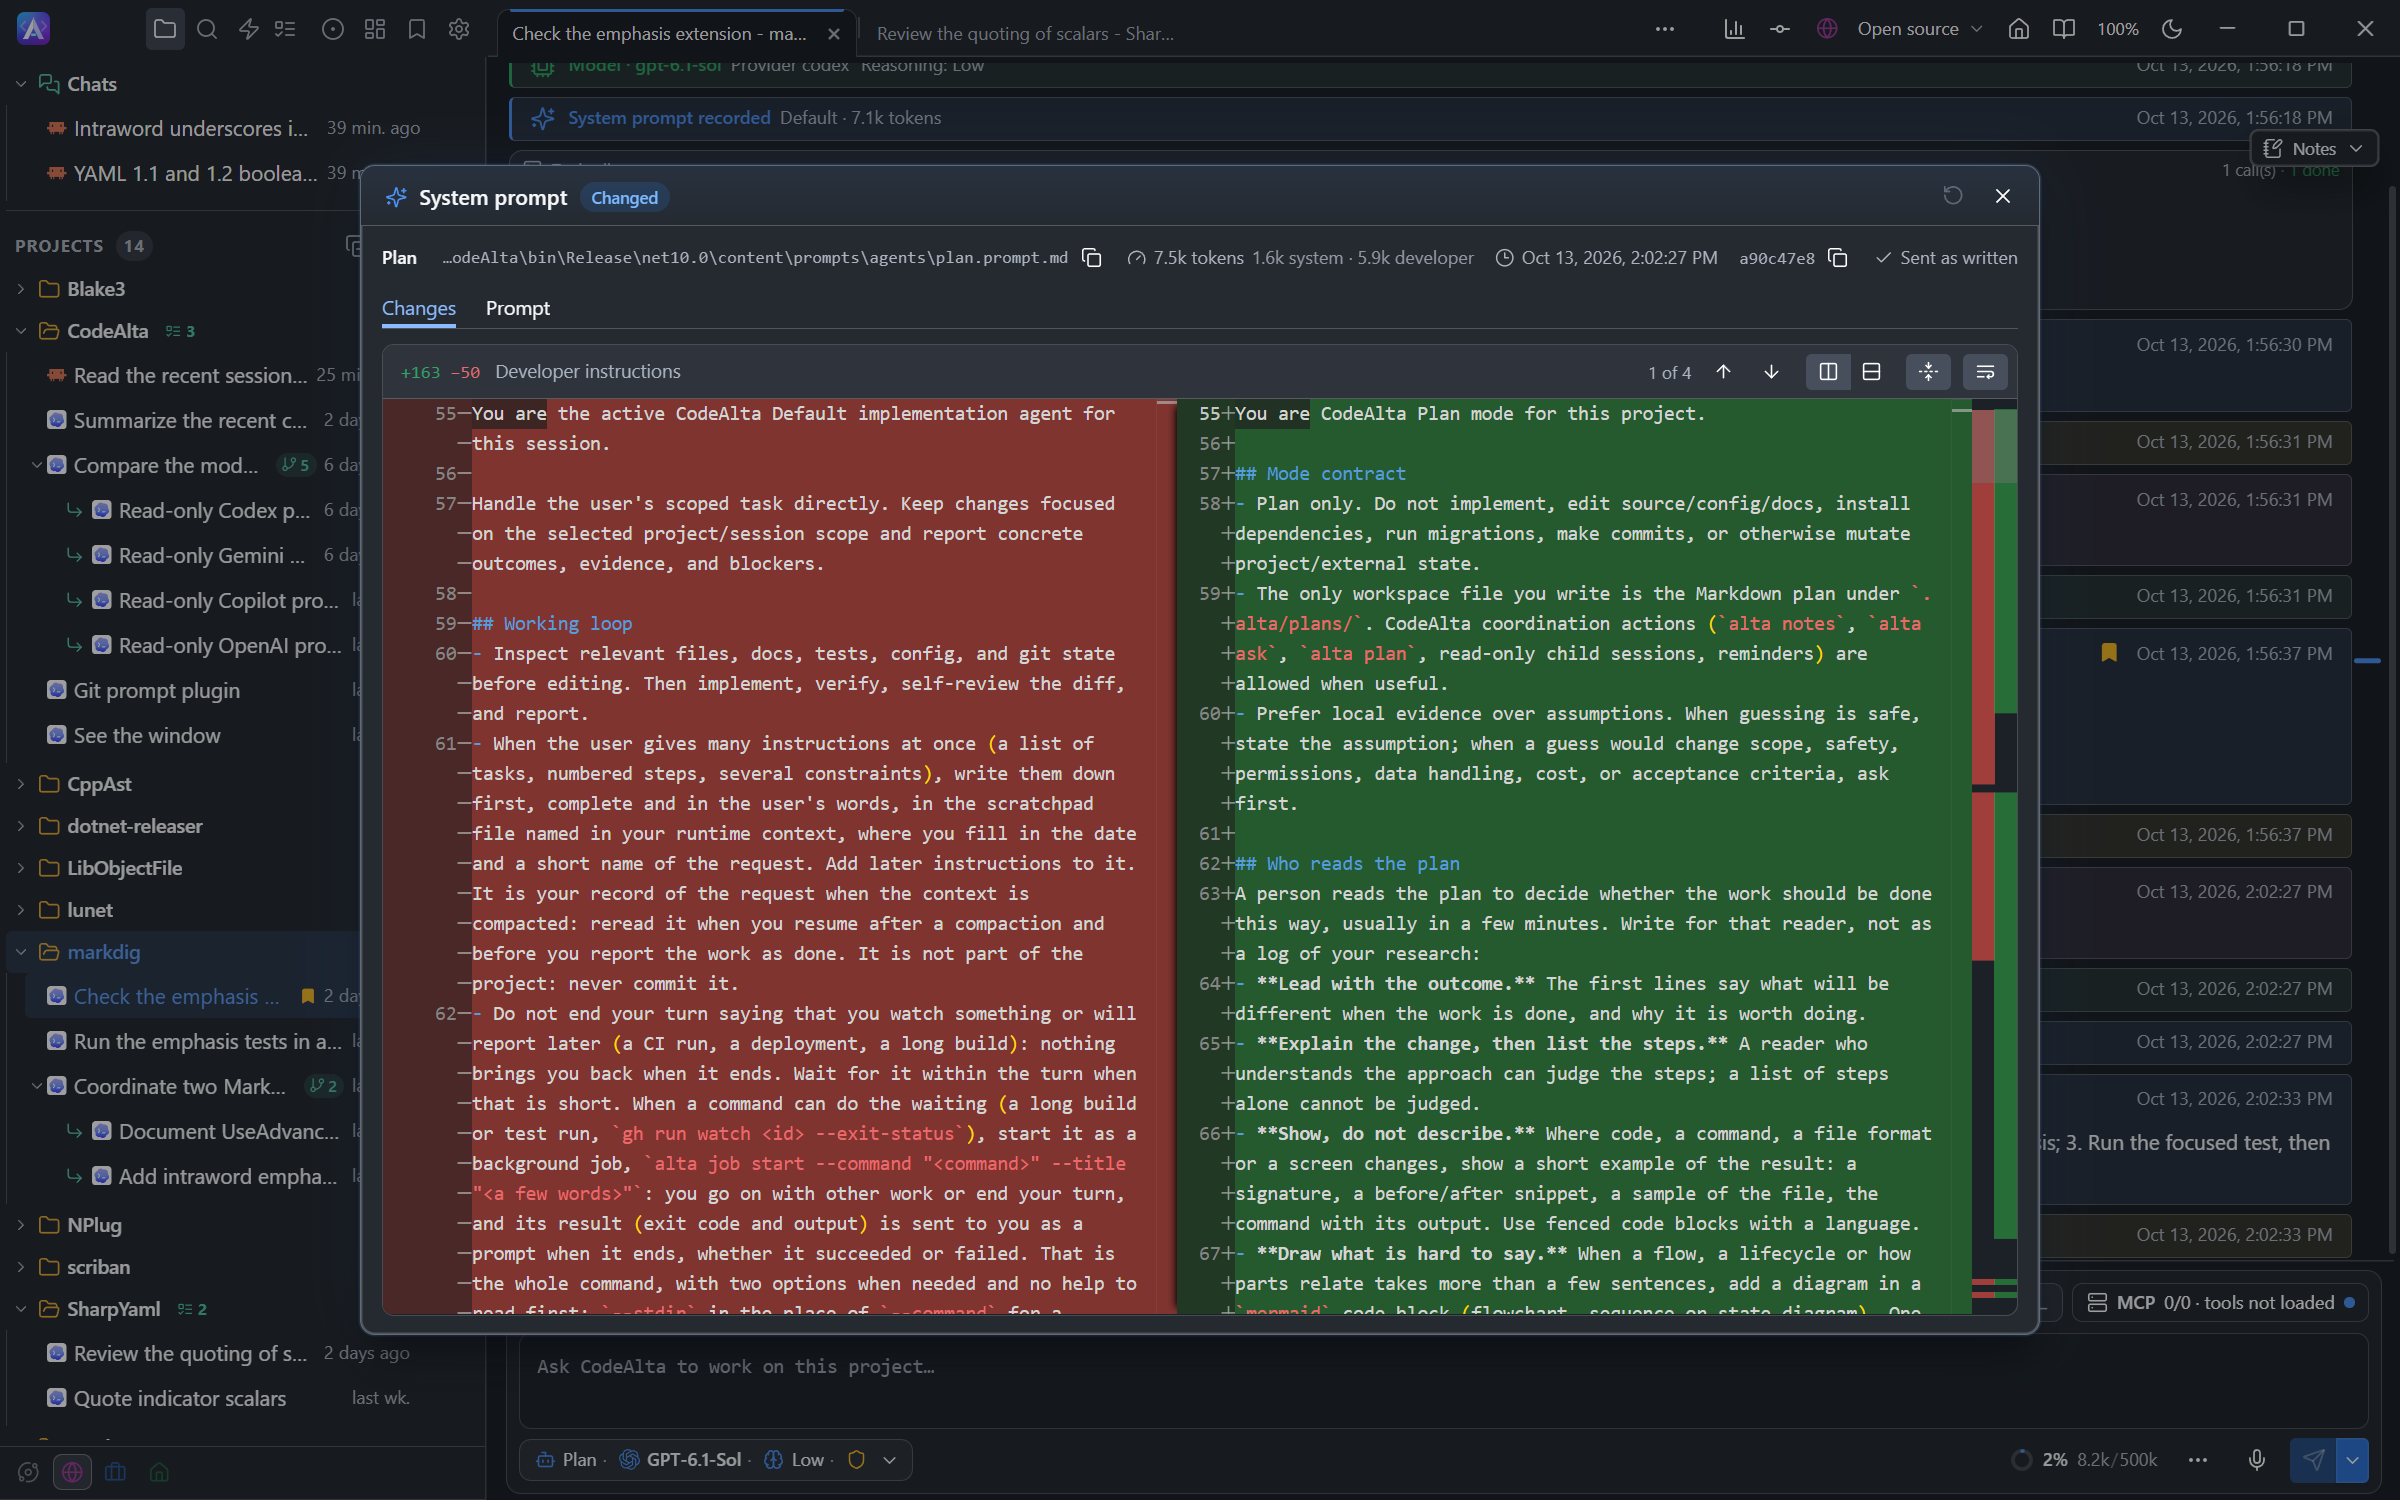The width and height of the screenshot is (2400, 1500).
Task: Collapse the Chats section
Action: tap(21, 84)
